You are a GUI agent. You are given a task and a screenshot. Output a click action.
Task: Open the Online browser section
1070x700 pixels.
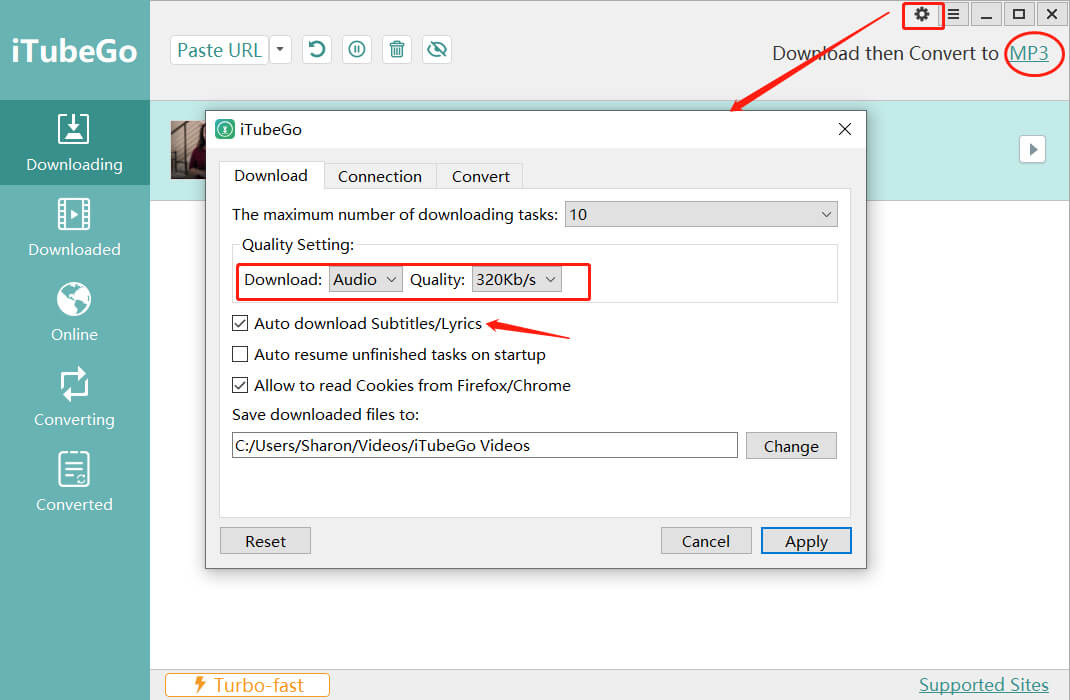point(74,312)
